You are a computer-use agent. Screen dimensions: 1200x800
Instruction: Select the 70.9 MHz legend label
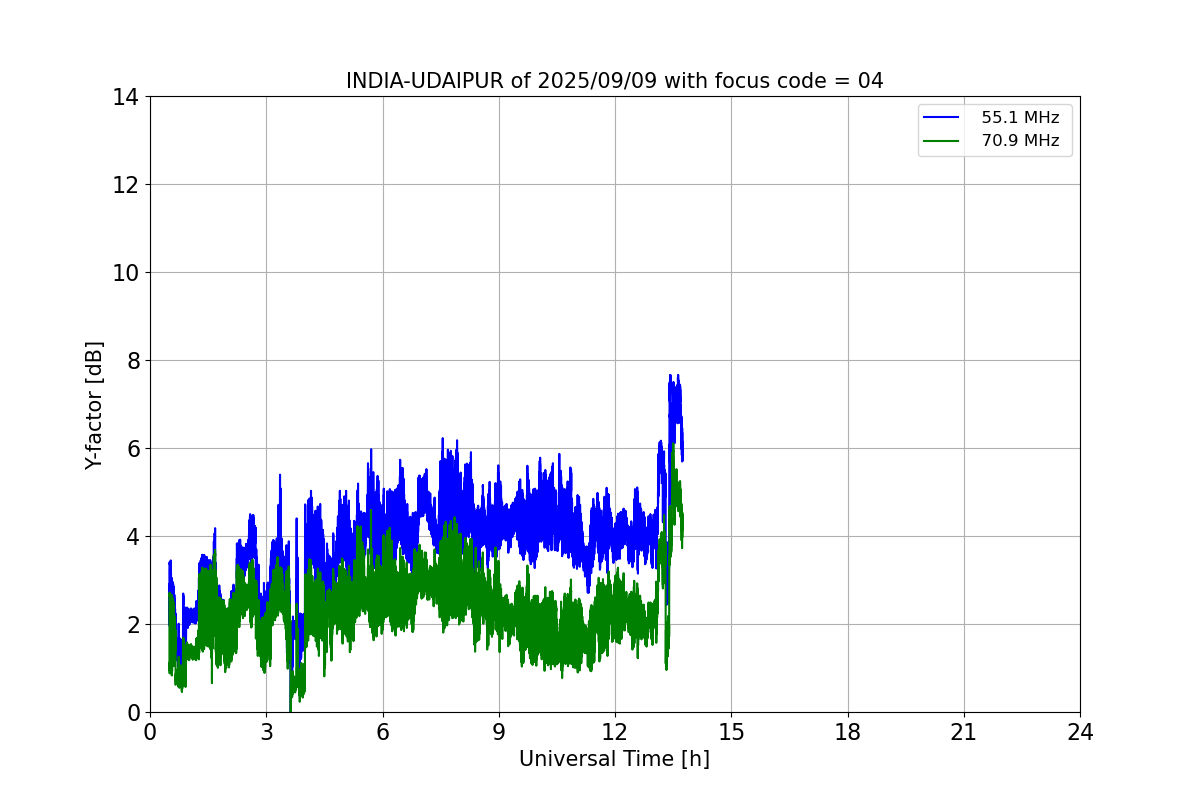(1019, 141)
